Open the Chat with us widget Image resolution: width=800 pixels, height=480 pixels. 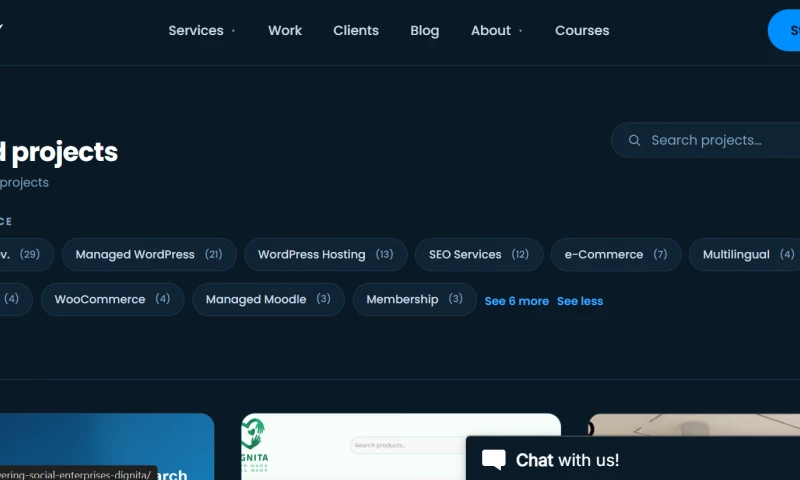633,459
